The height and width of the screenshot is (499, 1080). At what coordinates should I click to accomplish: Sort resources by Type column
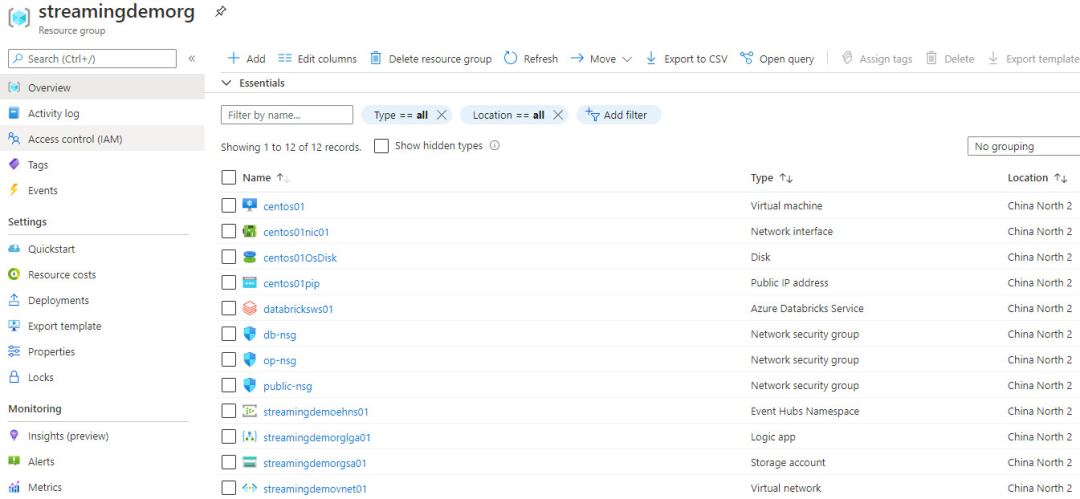click(771, 178)
